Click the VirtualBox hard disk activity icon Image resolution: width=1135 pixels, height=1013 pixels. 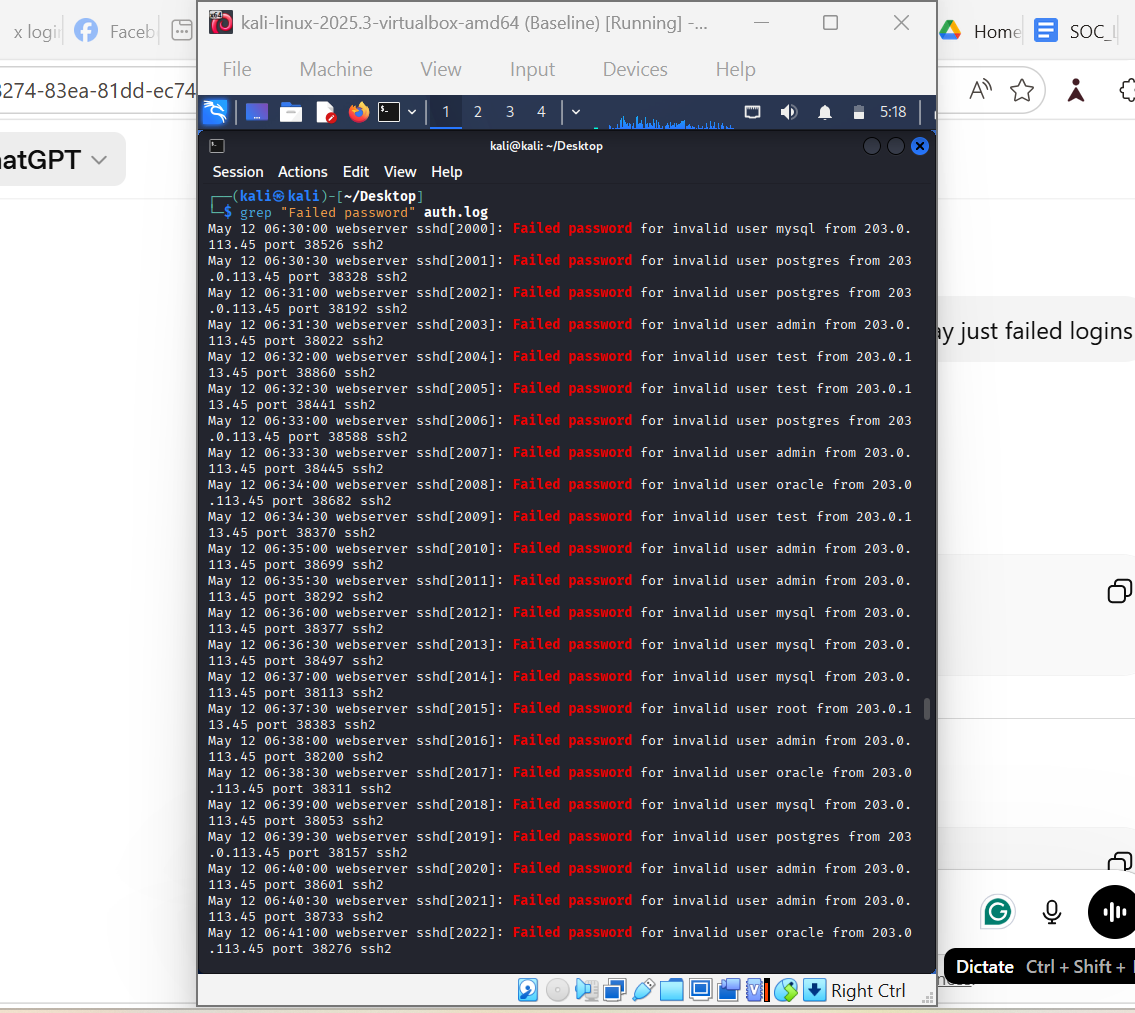point(528,990)
